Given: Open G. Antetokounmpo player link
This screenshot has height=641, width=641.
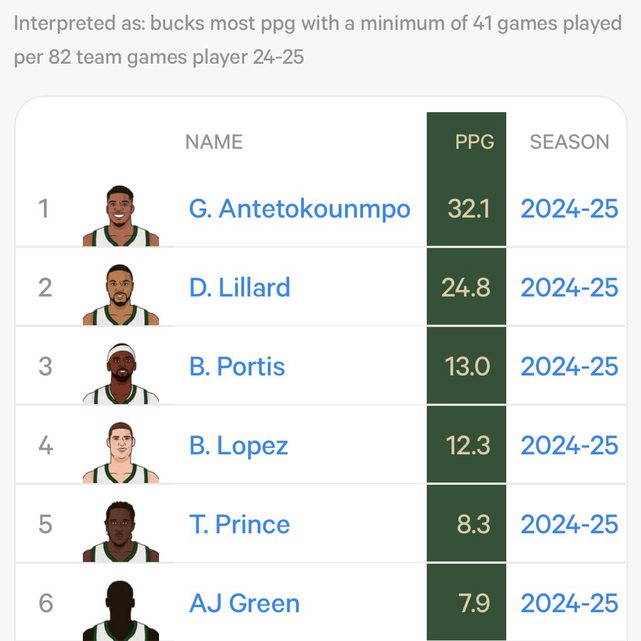Looking at the screenshot, I should coord(299,209).
